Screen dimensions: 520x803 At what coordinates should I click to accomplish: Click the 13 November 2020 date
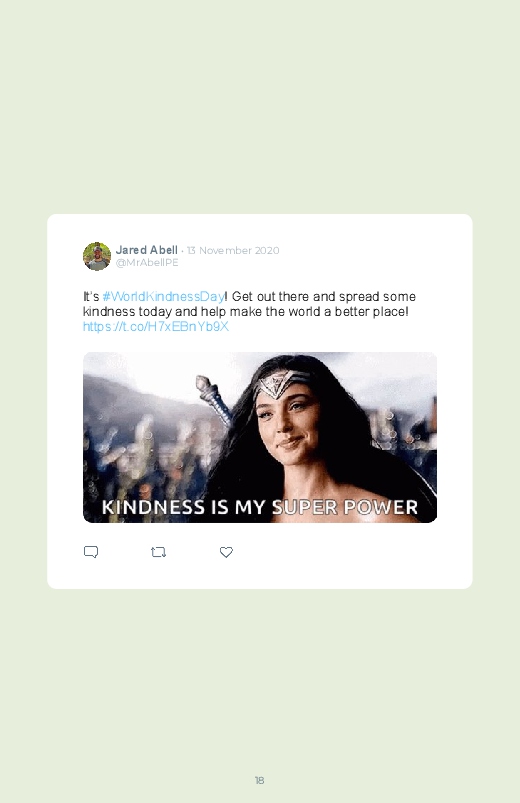pos(233,250)
